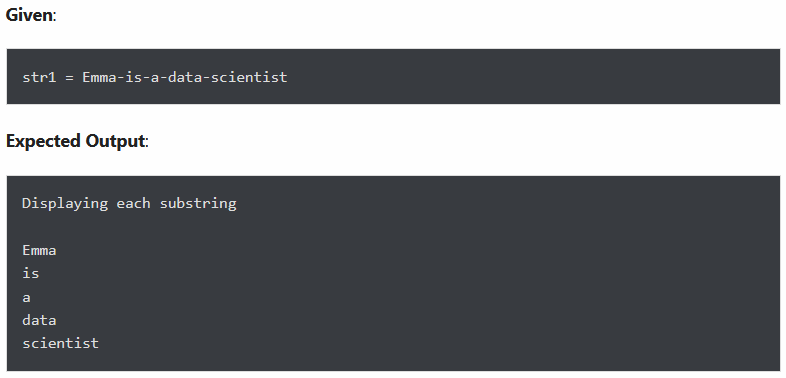Image resolution: width=786 pixels, height=378 pixels.
Task: Click the colon after 'Expected Output'
Action: [x=147, y=142]
